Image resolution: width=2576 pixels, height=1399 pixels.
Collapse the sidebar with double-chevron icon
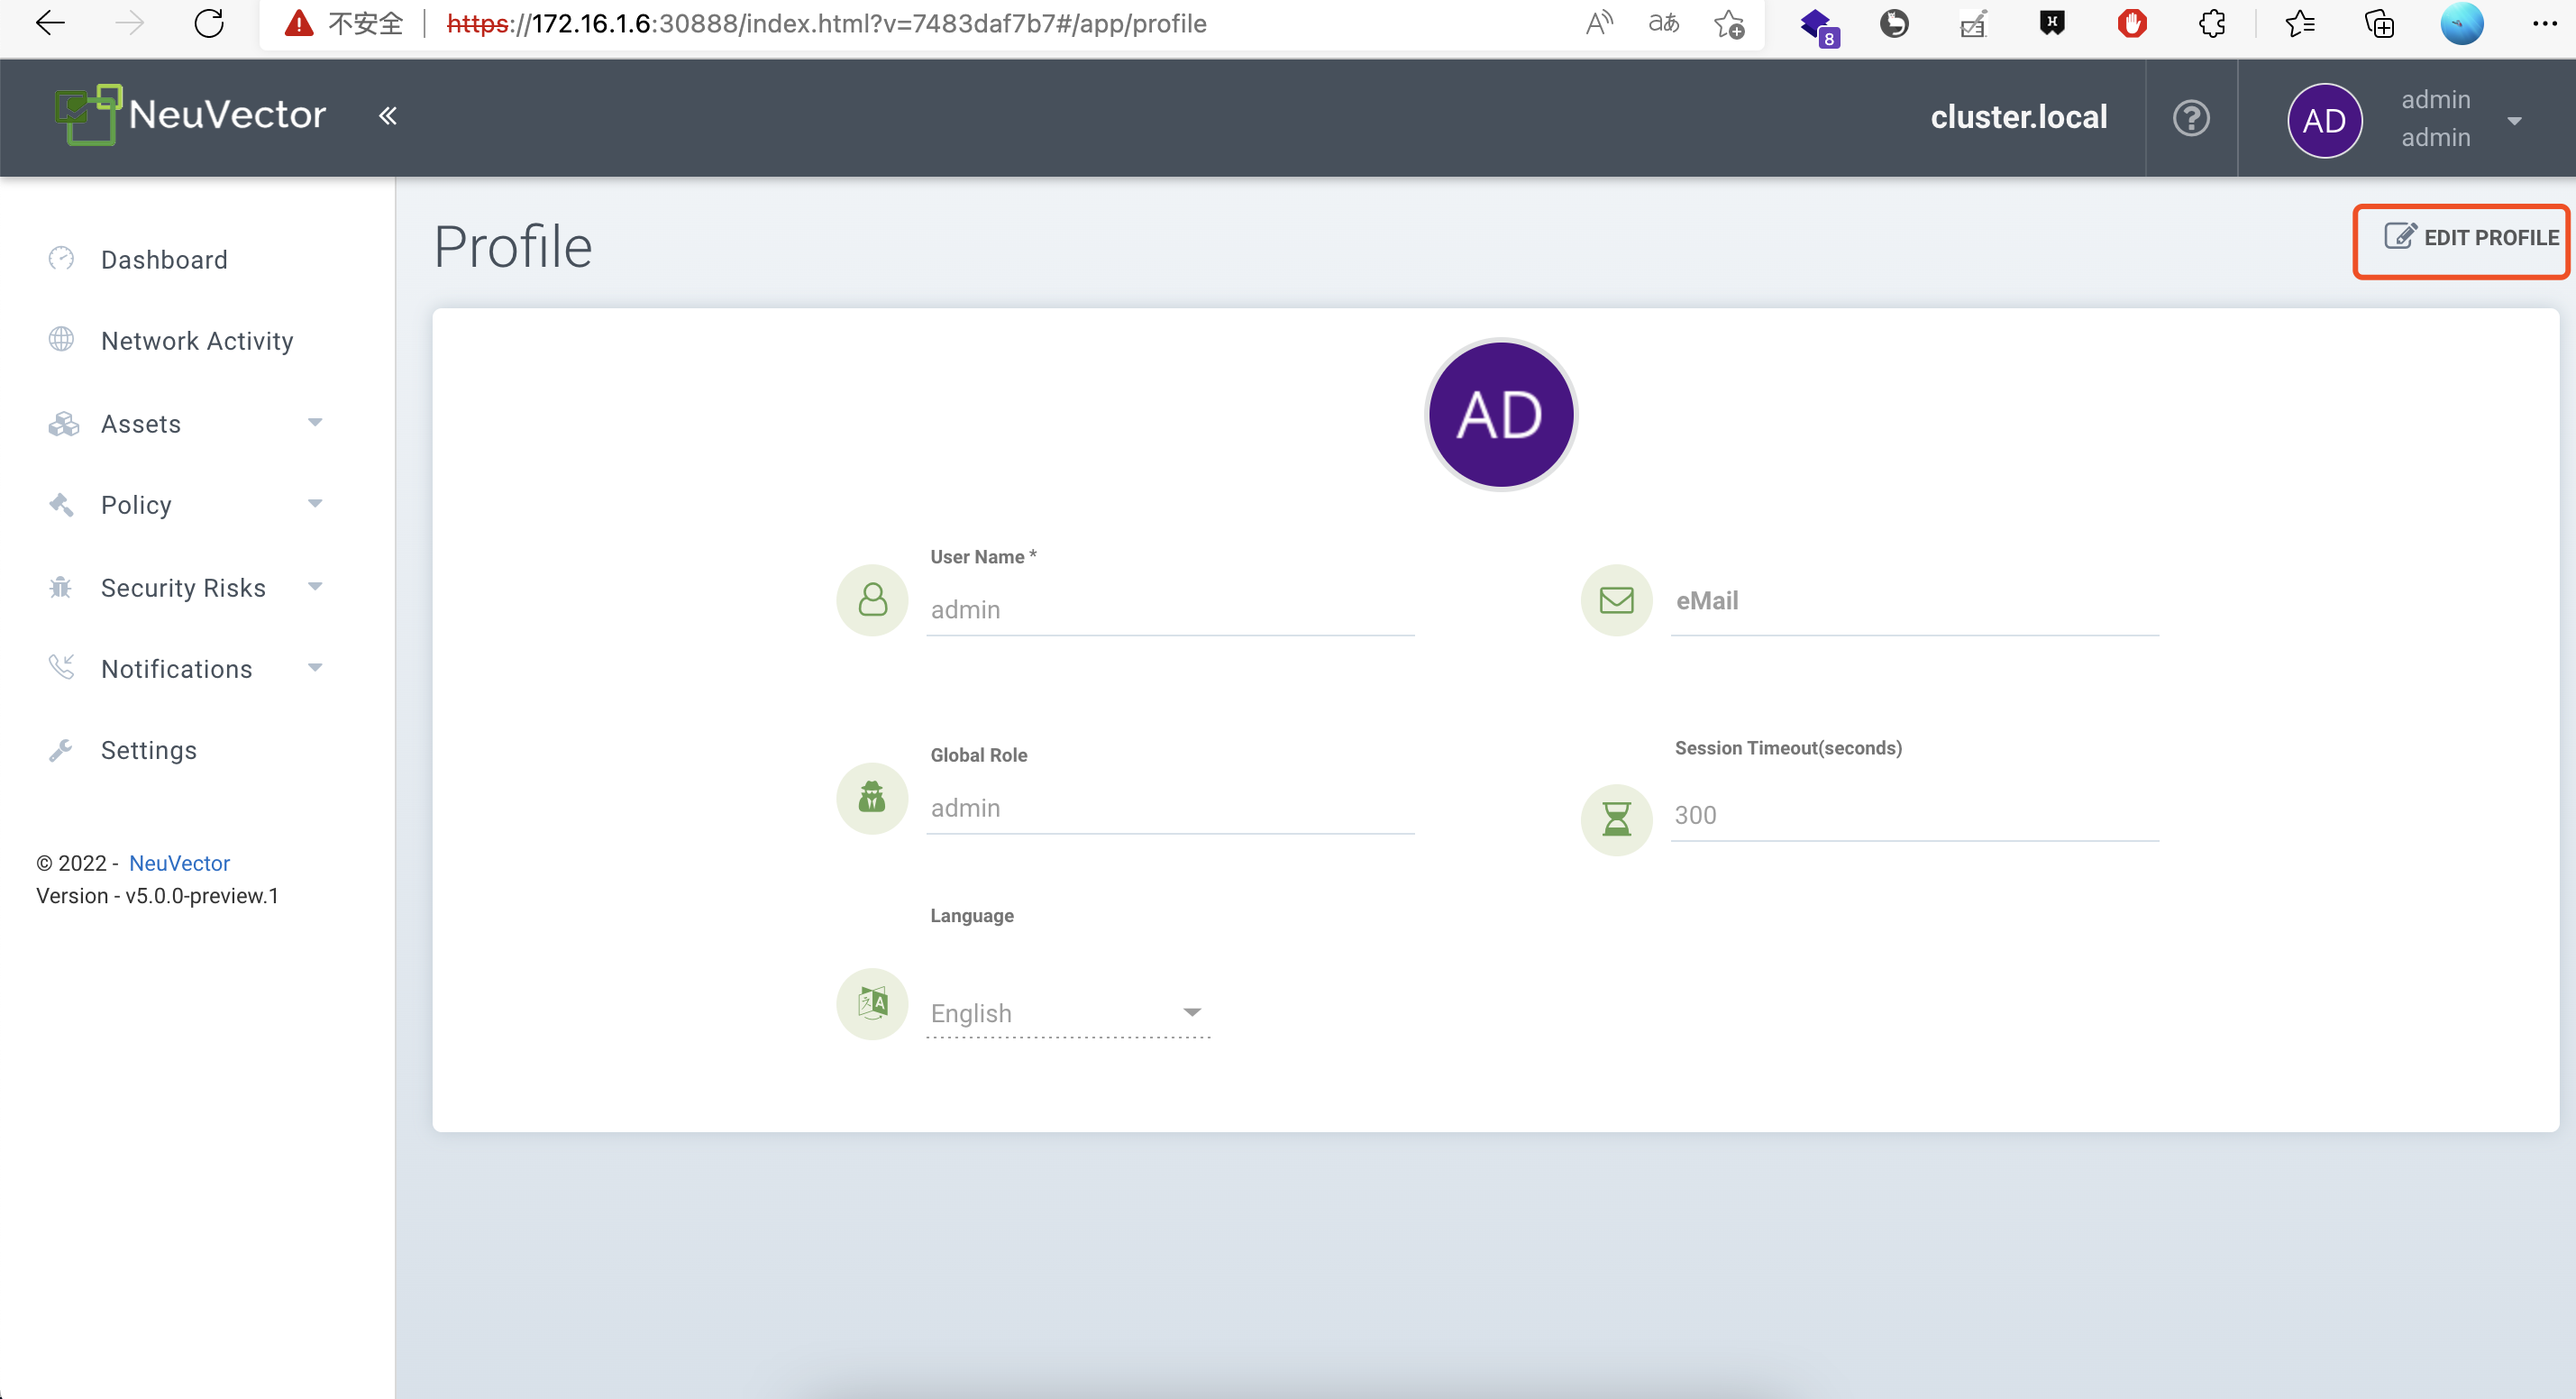[x=388, y=116]
